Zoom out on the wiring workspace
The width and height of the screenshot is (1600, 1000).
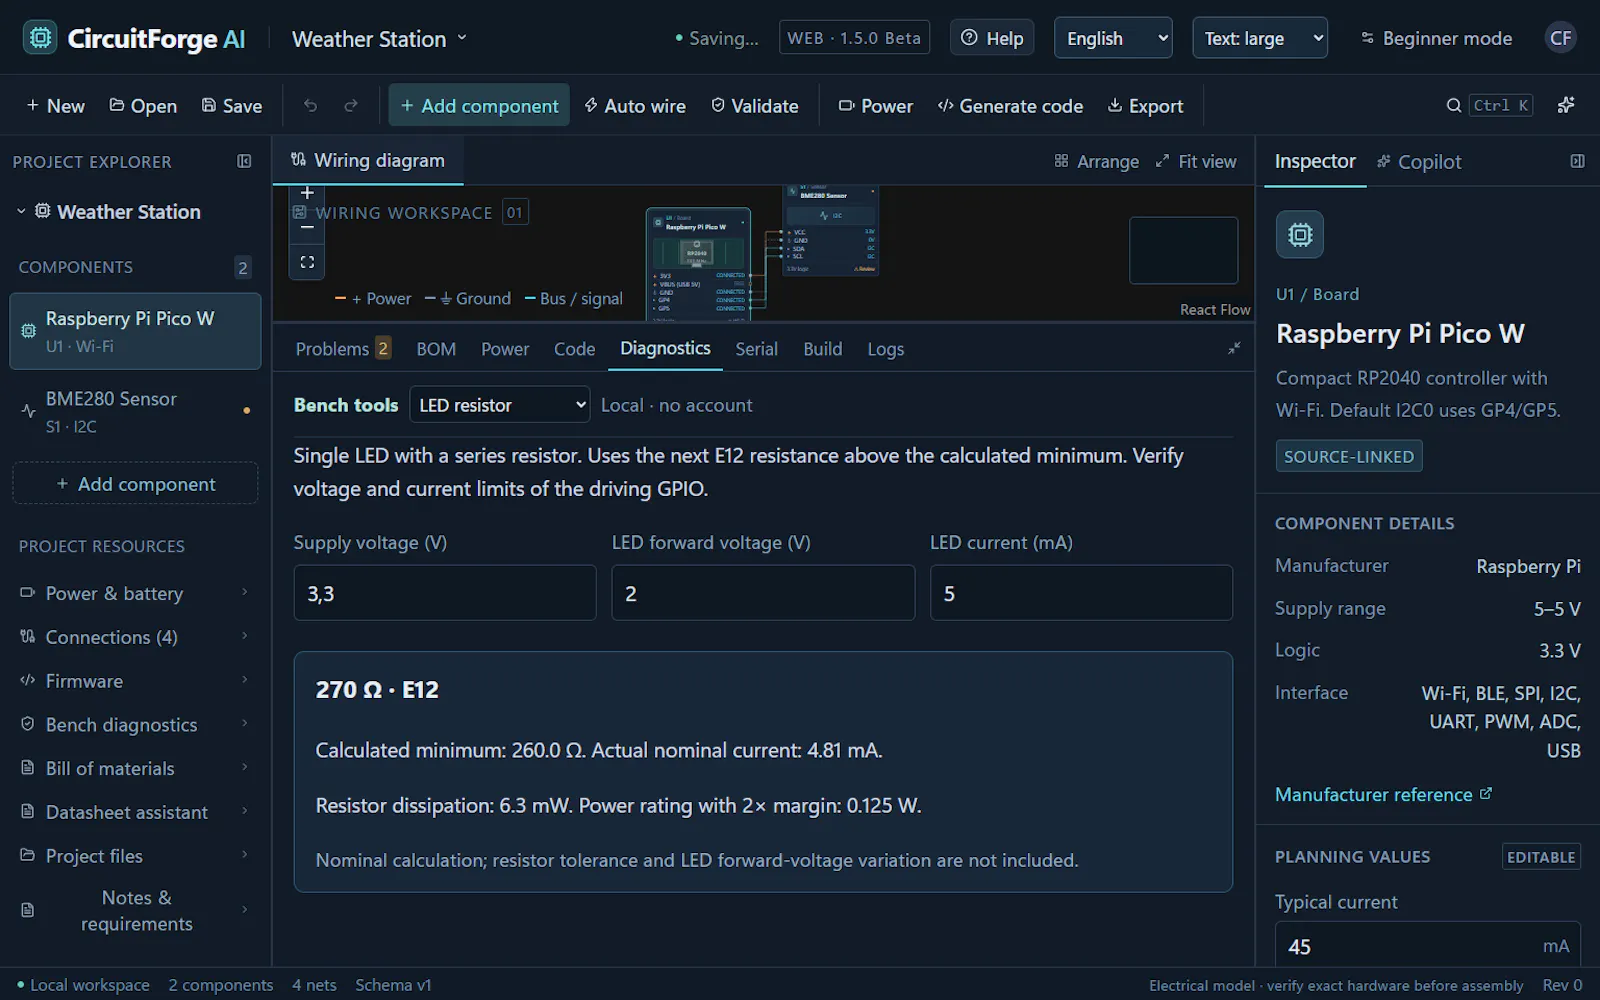click(x=307, y=227)
